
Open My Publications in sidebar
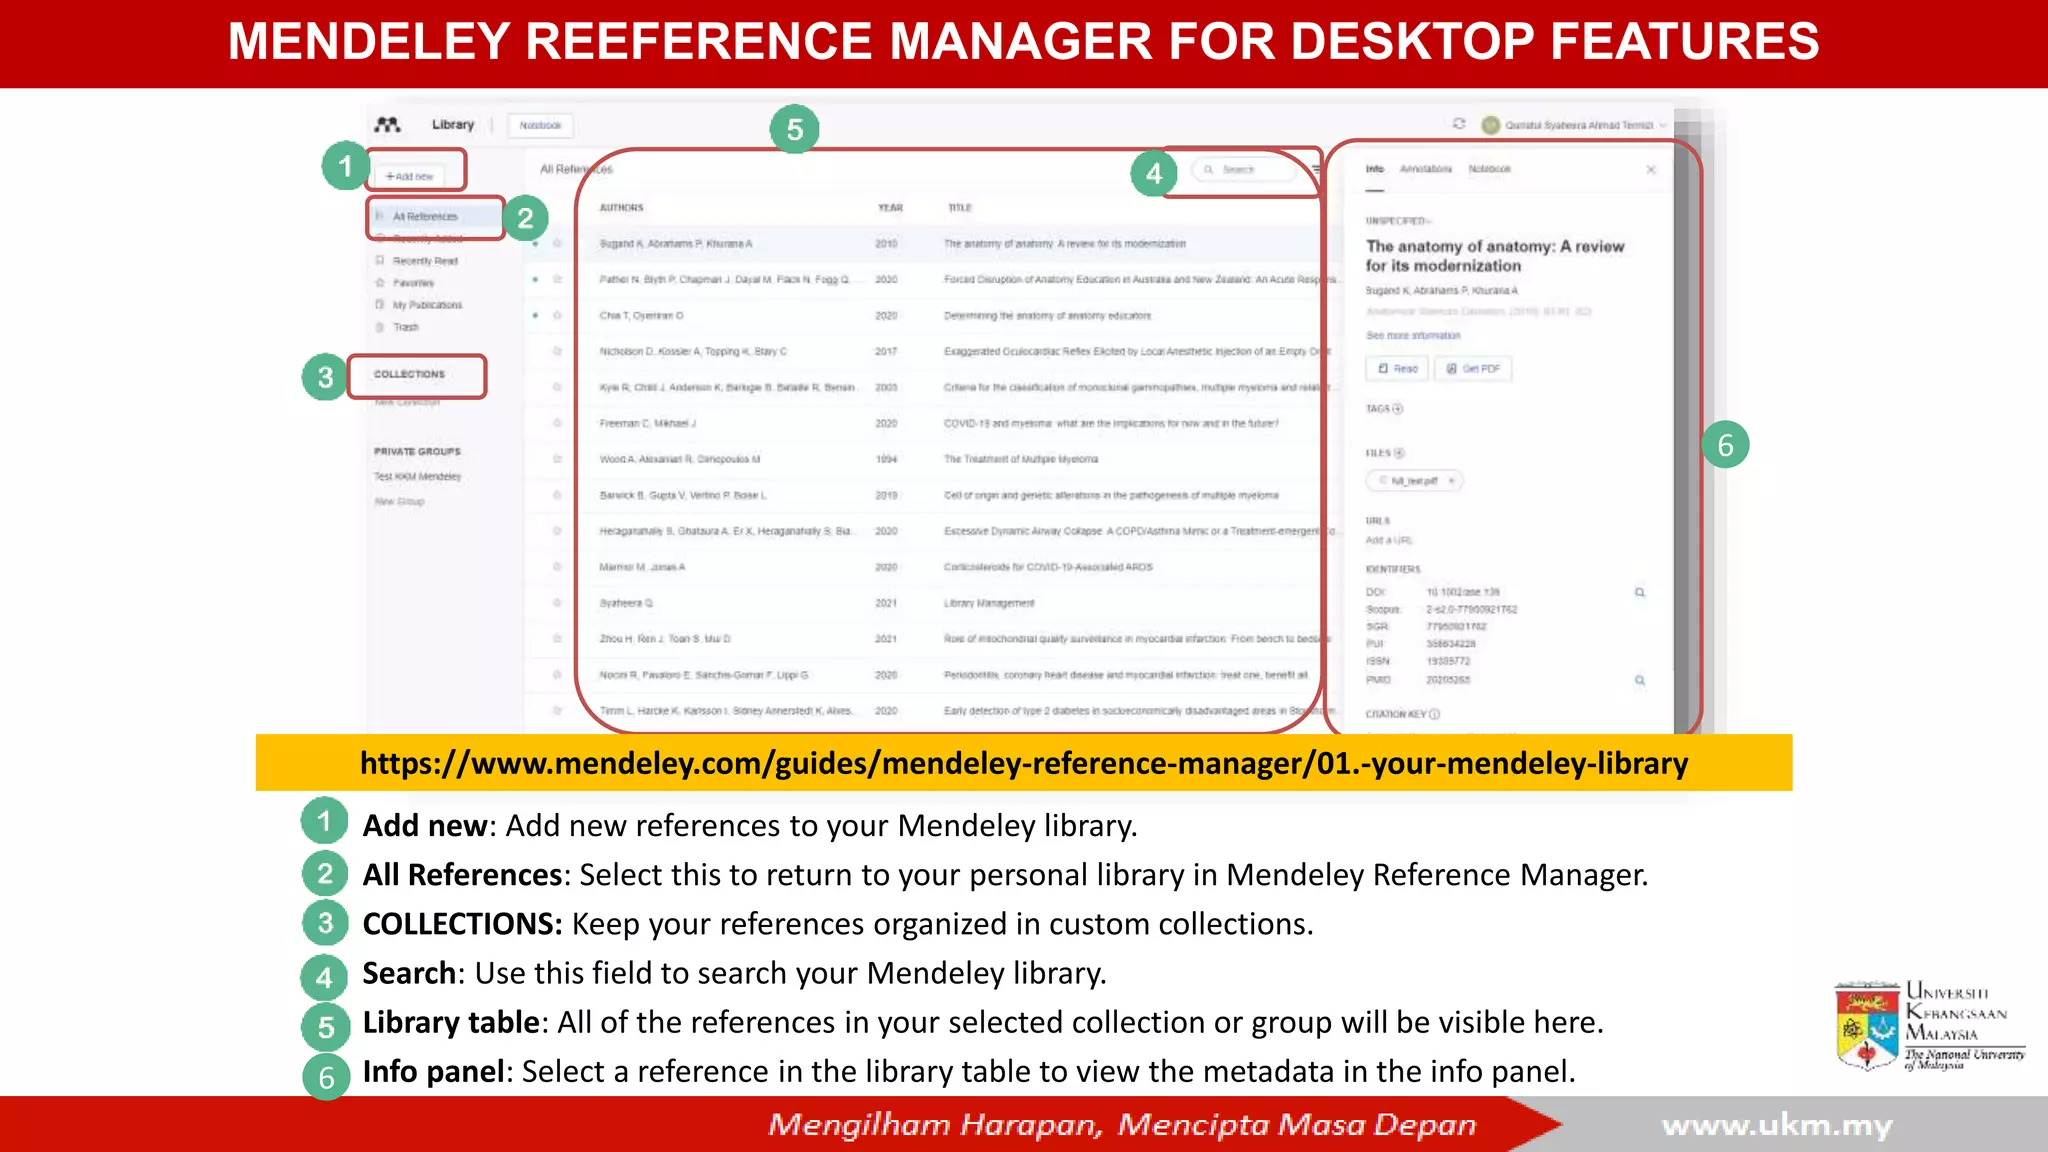[427, 305]
